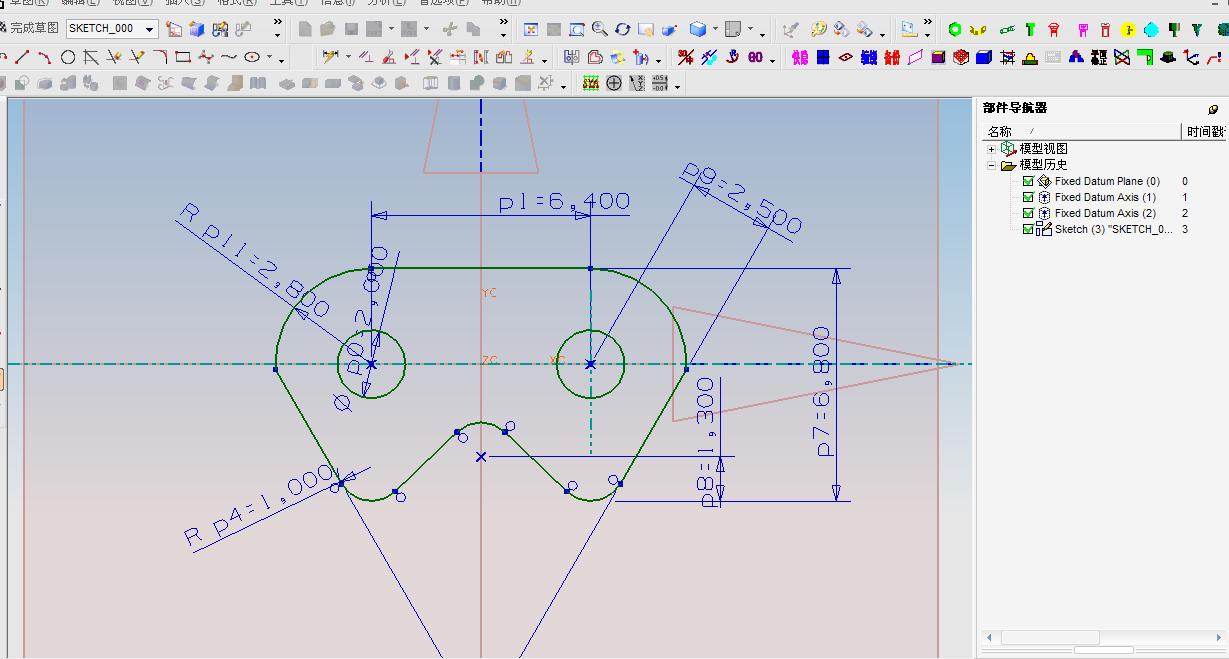This screenshot has height=659, width=1229.
Task: Sort by the 名称 column header
Action: click(1082, 131)
